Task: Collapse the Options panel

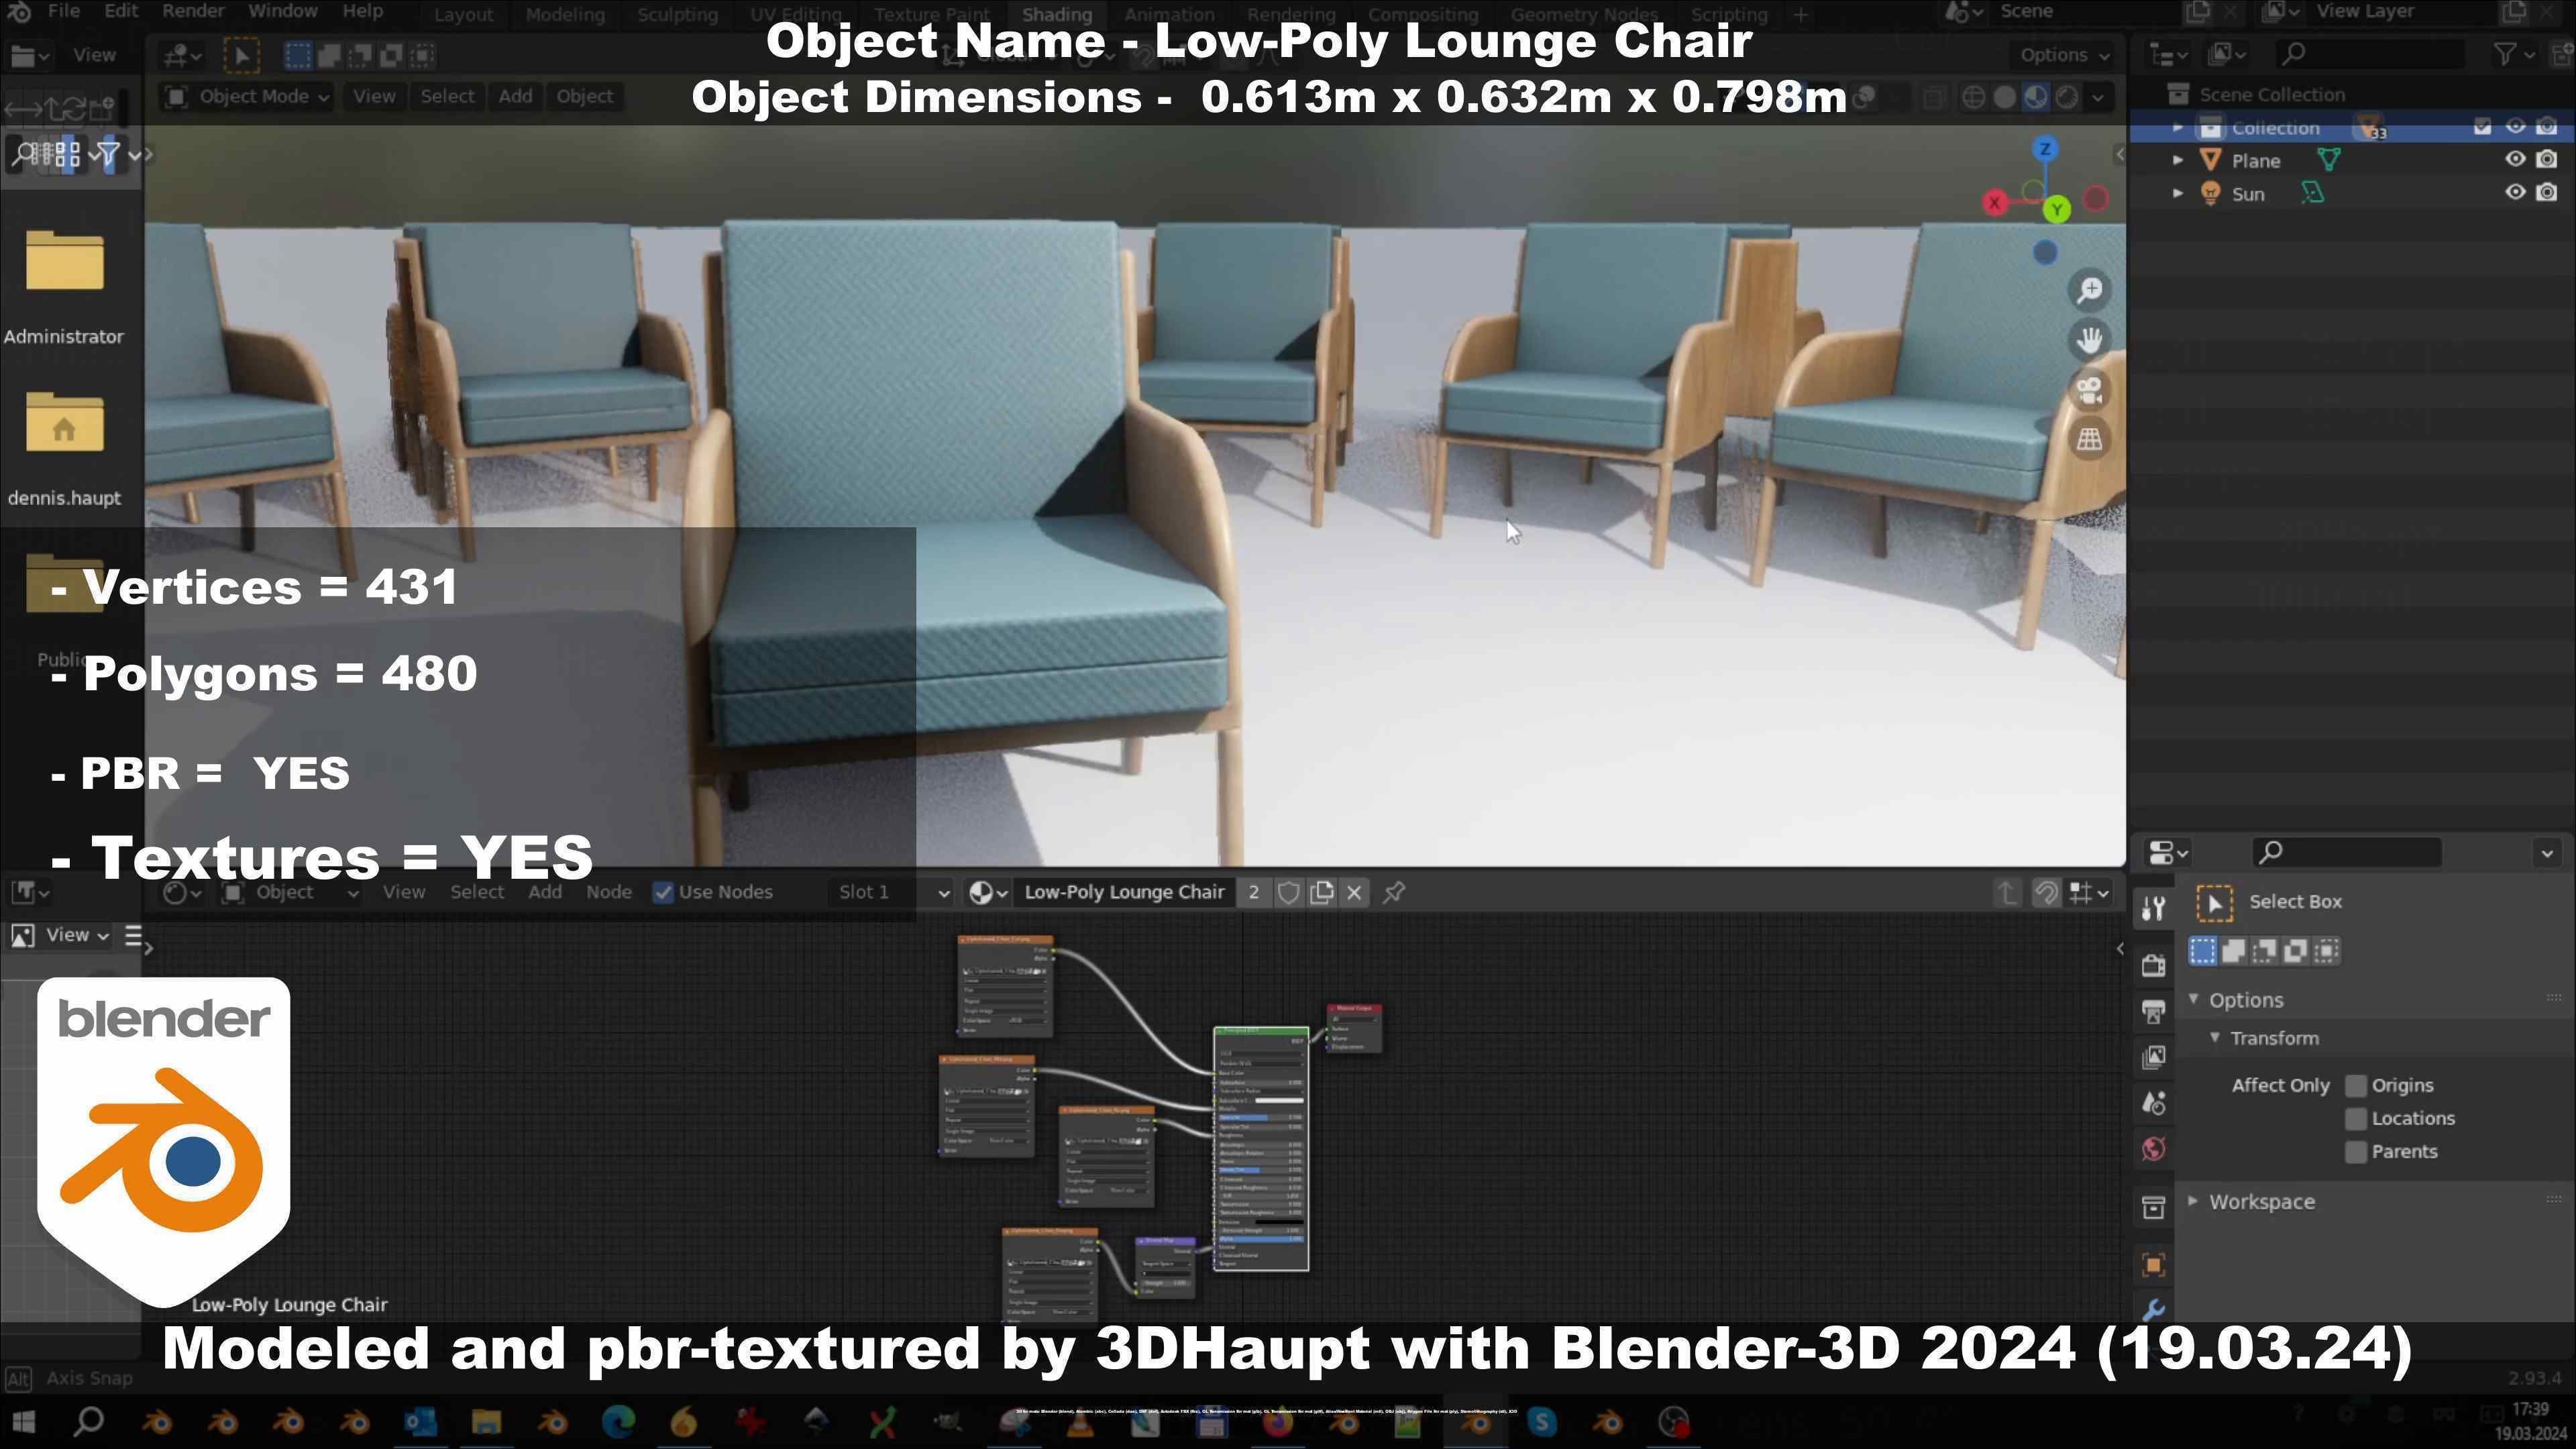Action: click(x=2194, y=1000)
